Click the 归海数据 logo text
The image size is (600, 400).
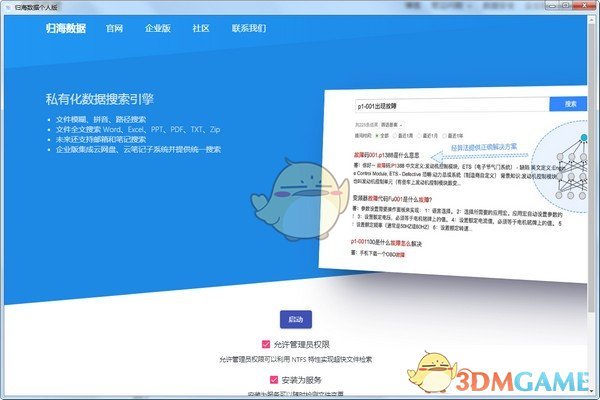[66, 28]
